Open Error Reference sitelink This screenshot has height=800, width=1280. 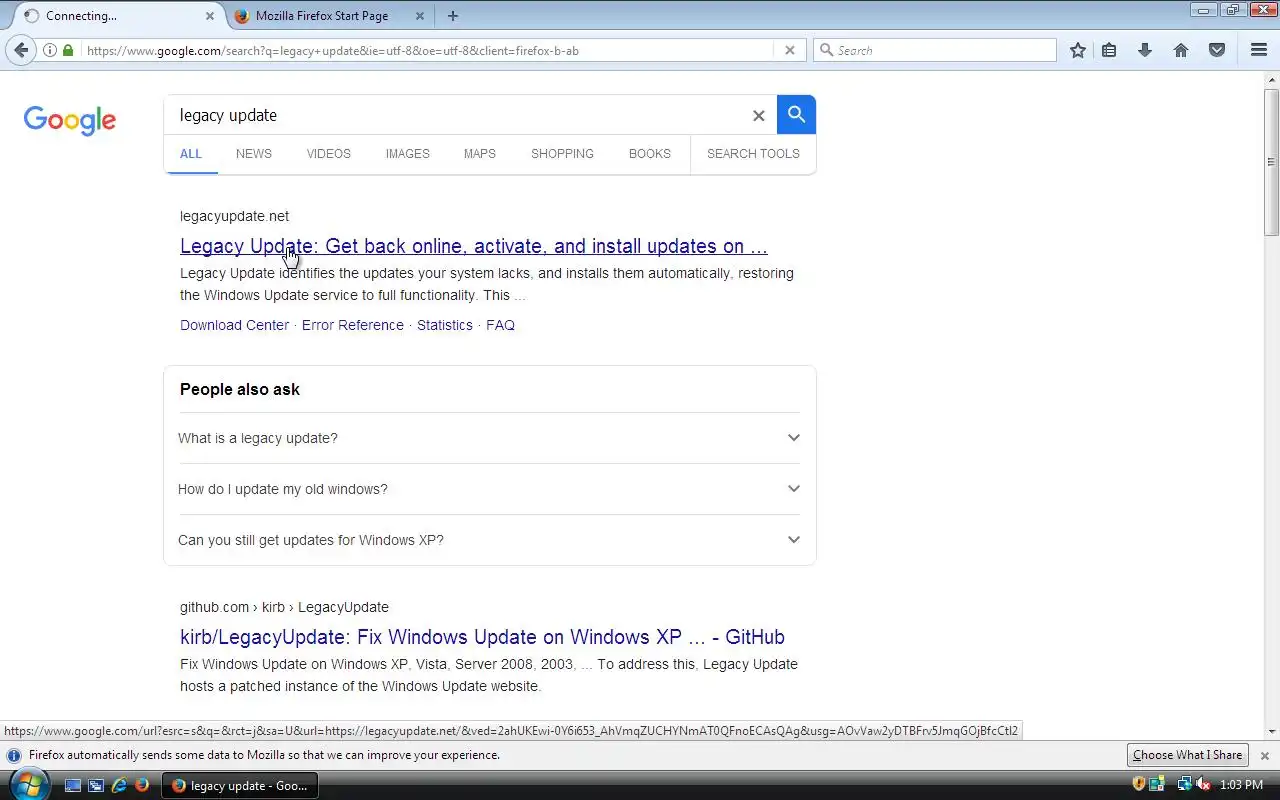tap(353, 325)
